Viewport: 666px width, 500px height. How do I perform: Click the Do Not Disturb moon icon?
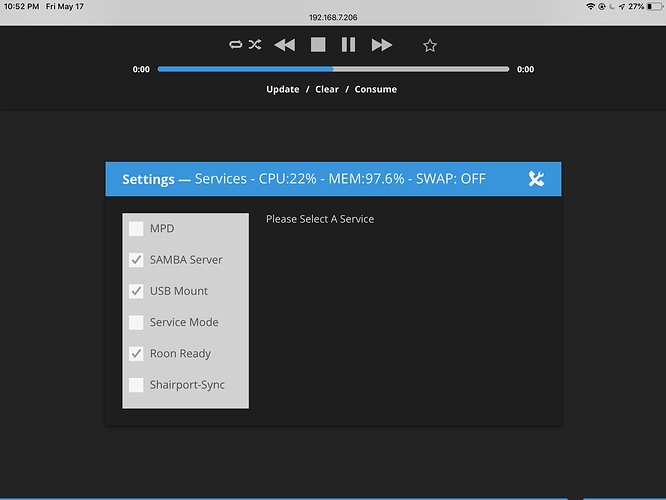pos(612,6)
